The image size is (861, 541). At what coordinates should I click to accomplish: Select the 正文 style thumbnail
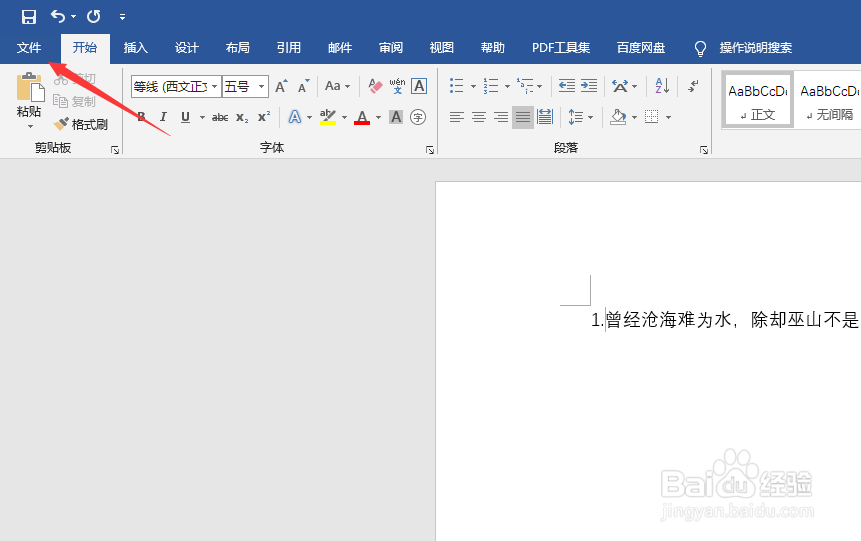(757, 101)
